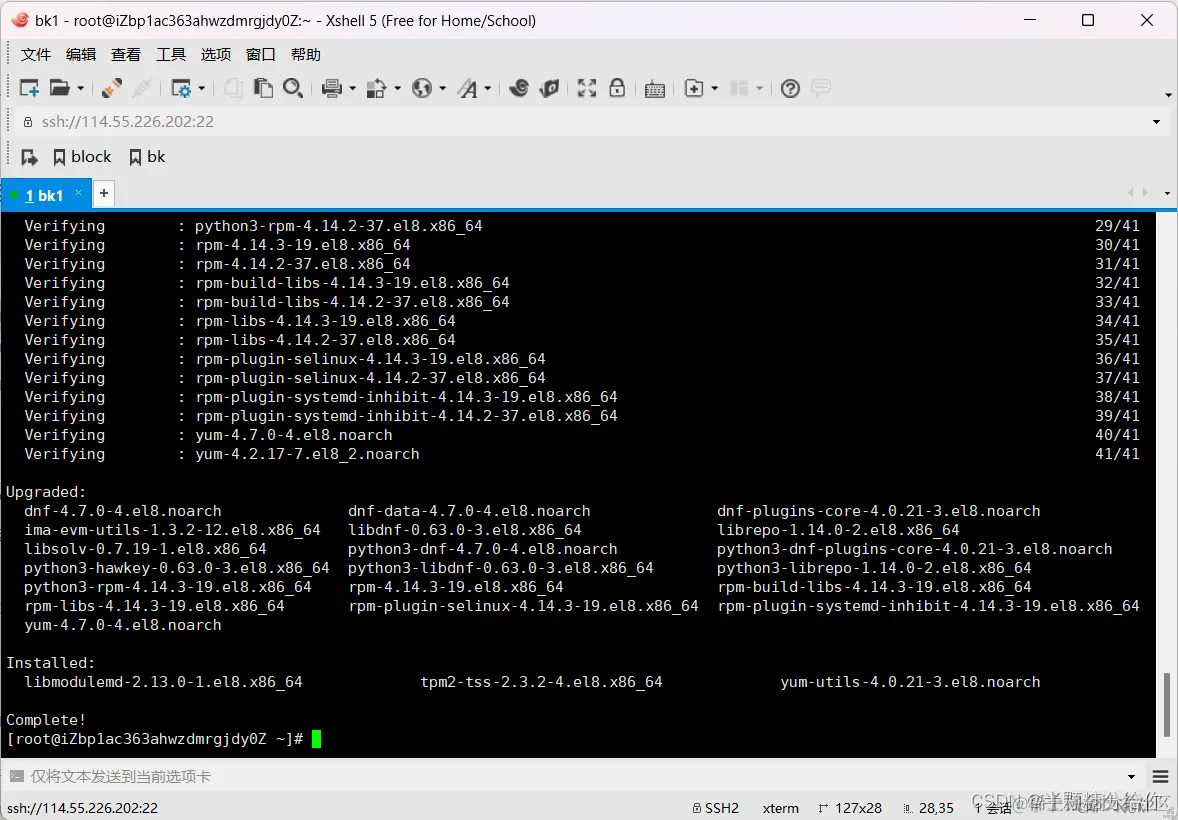Open the 查看 menu
Image resolution: width=1178 pixels, height=820 pixels.
tap(126, 54)
